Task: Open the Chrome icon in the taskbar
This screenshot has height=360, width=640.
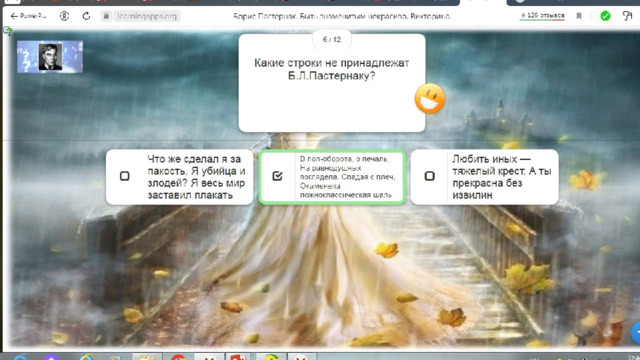Action: coord(178,357)
